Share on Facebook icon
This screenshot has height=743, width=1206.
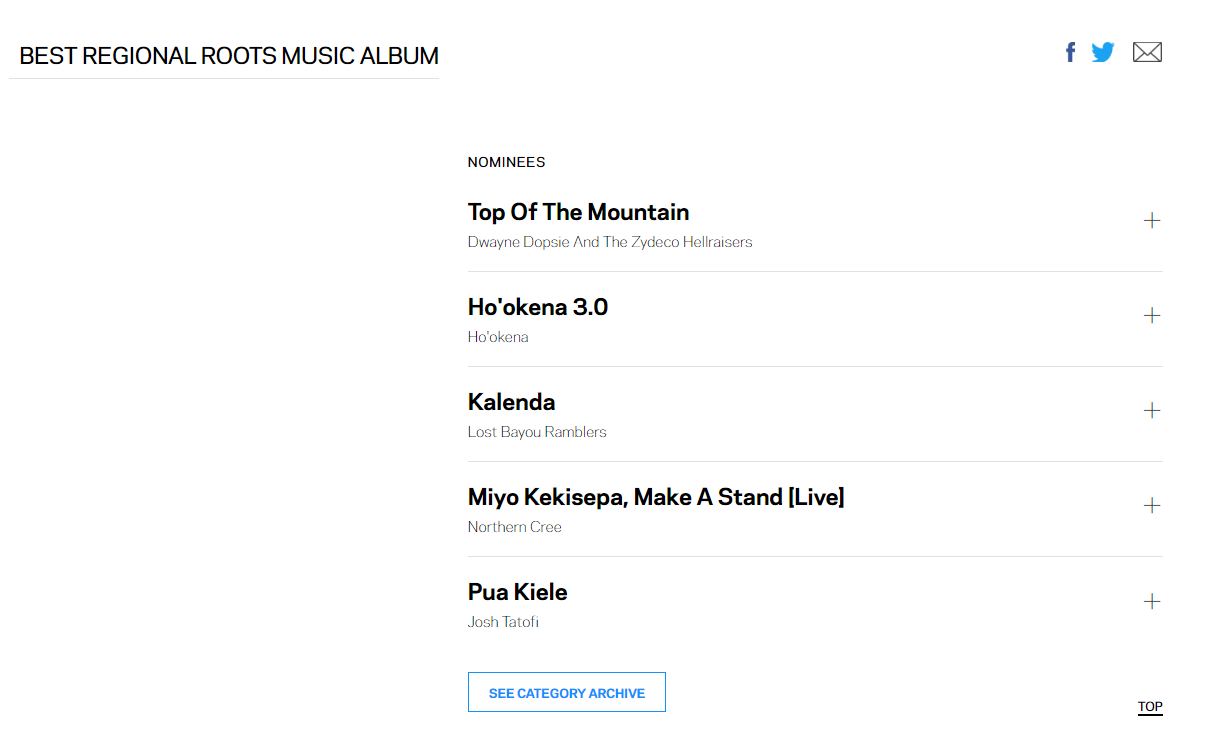pyautogui.click(x=1070, y=52)
